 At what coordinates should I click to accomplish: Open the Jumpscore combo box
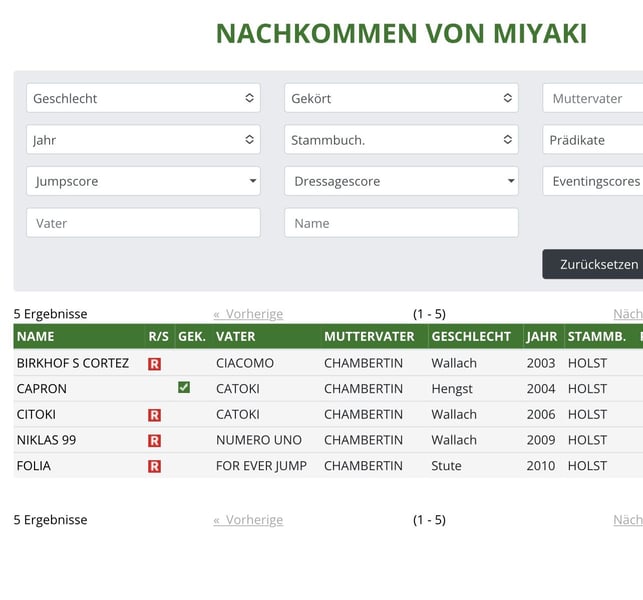tap(143, 181)
